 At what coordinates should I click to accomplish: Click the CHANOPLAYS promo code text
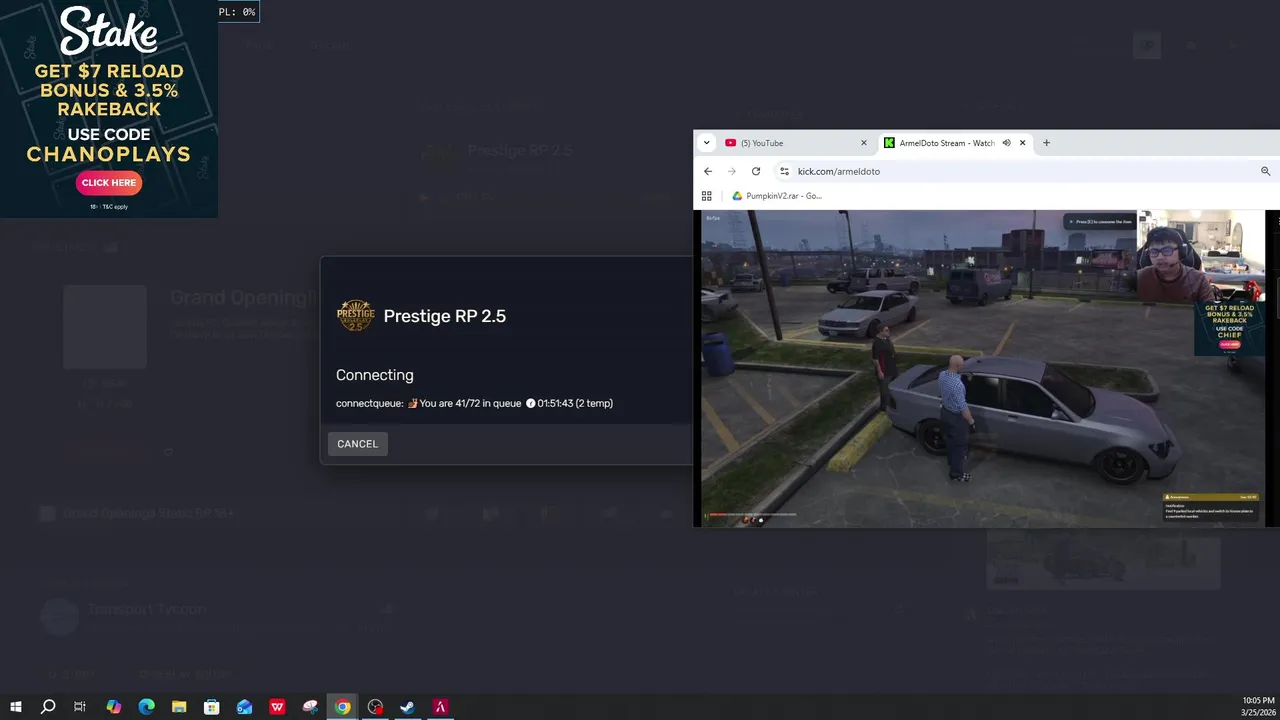click(x=108, y=154)
